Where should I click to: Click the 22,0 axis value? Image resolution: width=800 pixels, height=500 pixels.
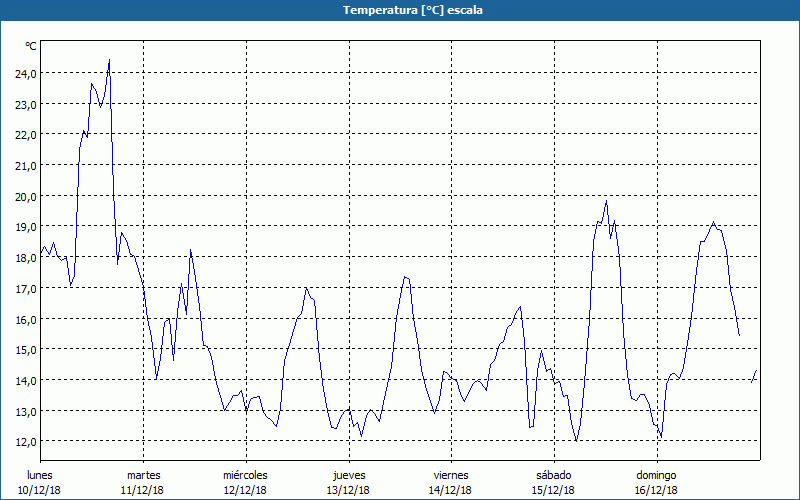pos(26,135)
